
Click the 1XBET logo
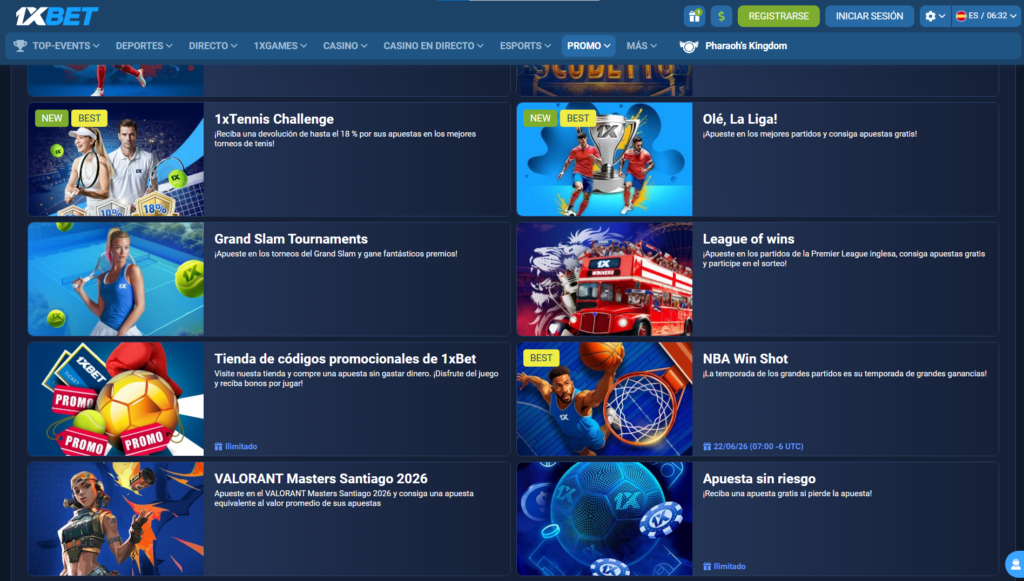pos(56,16)
